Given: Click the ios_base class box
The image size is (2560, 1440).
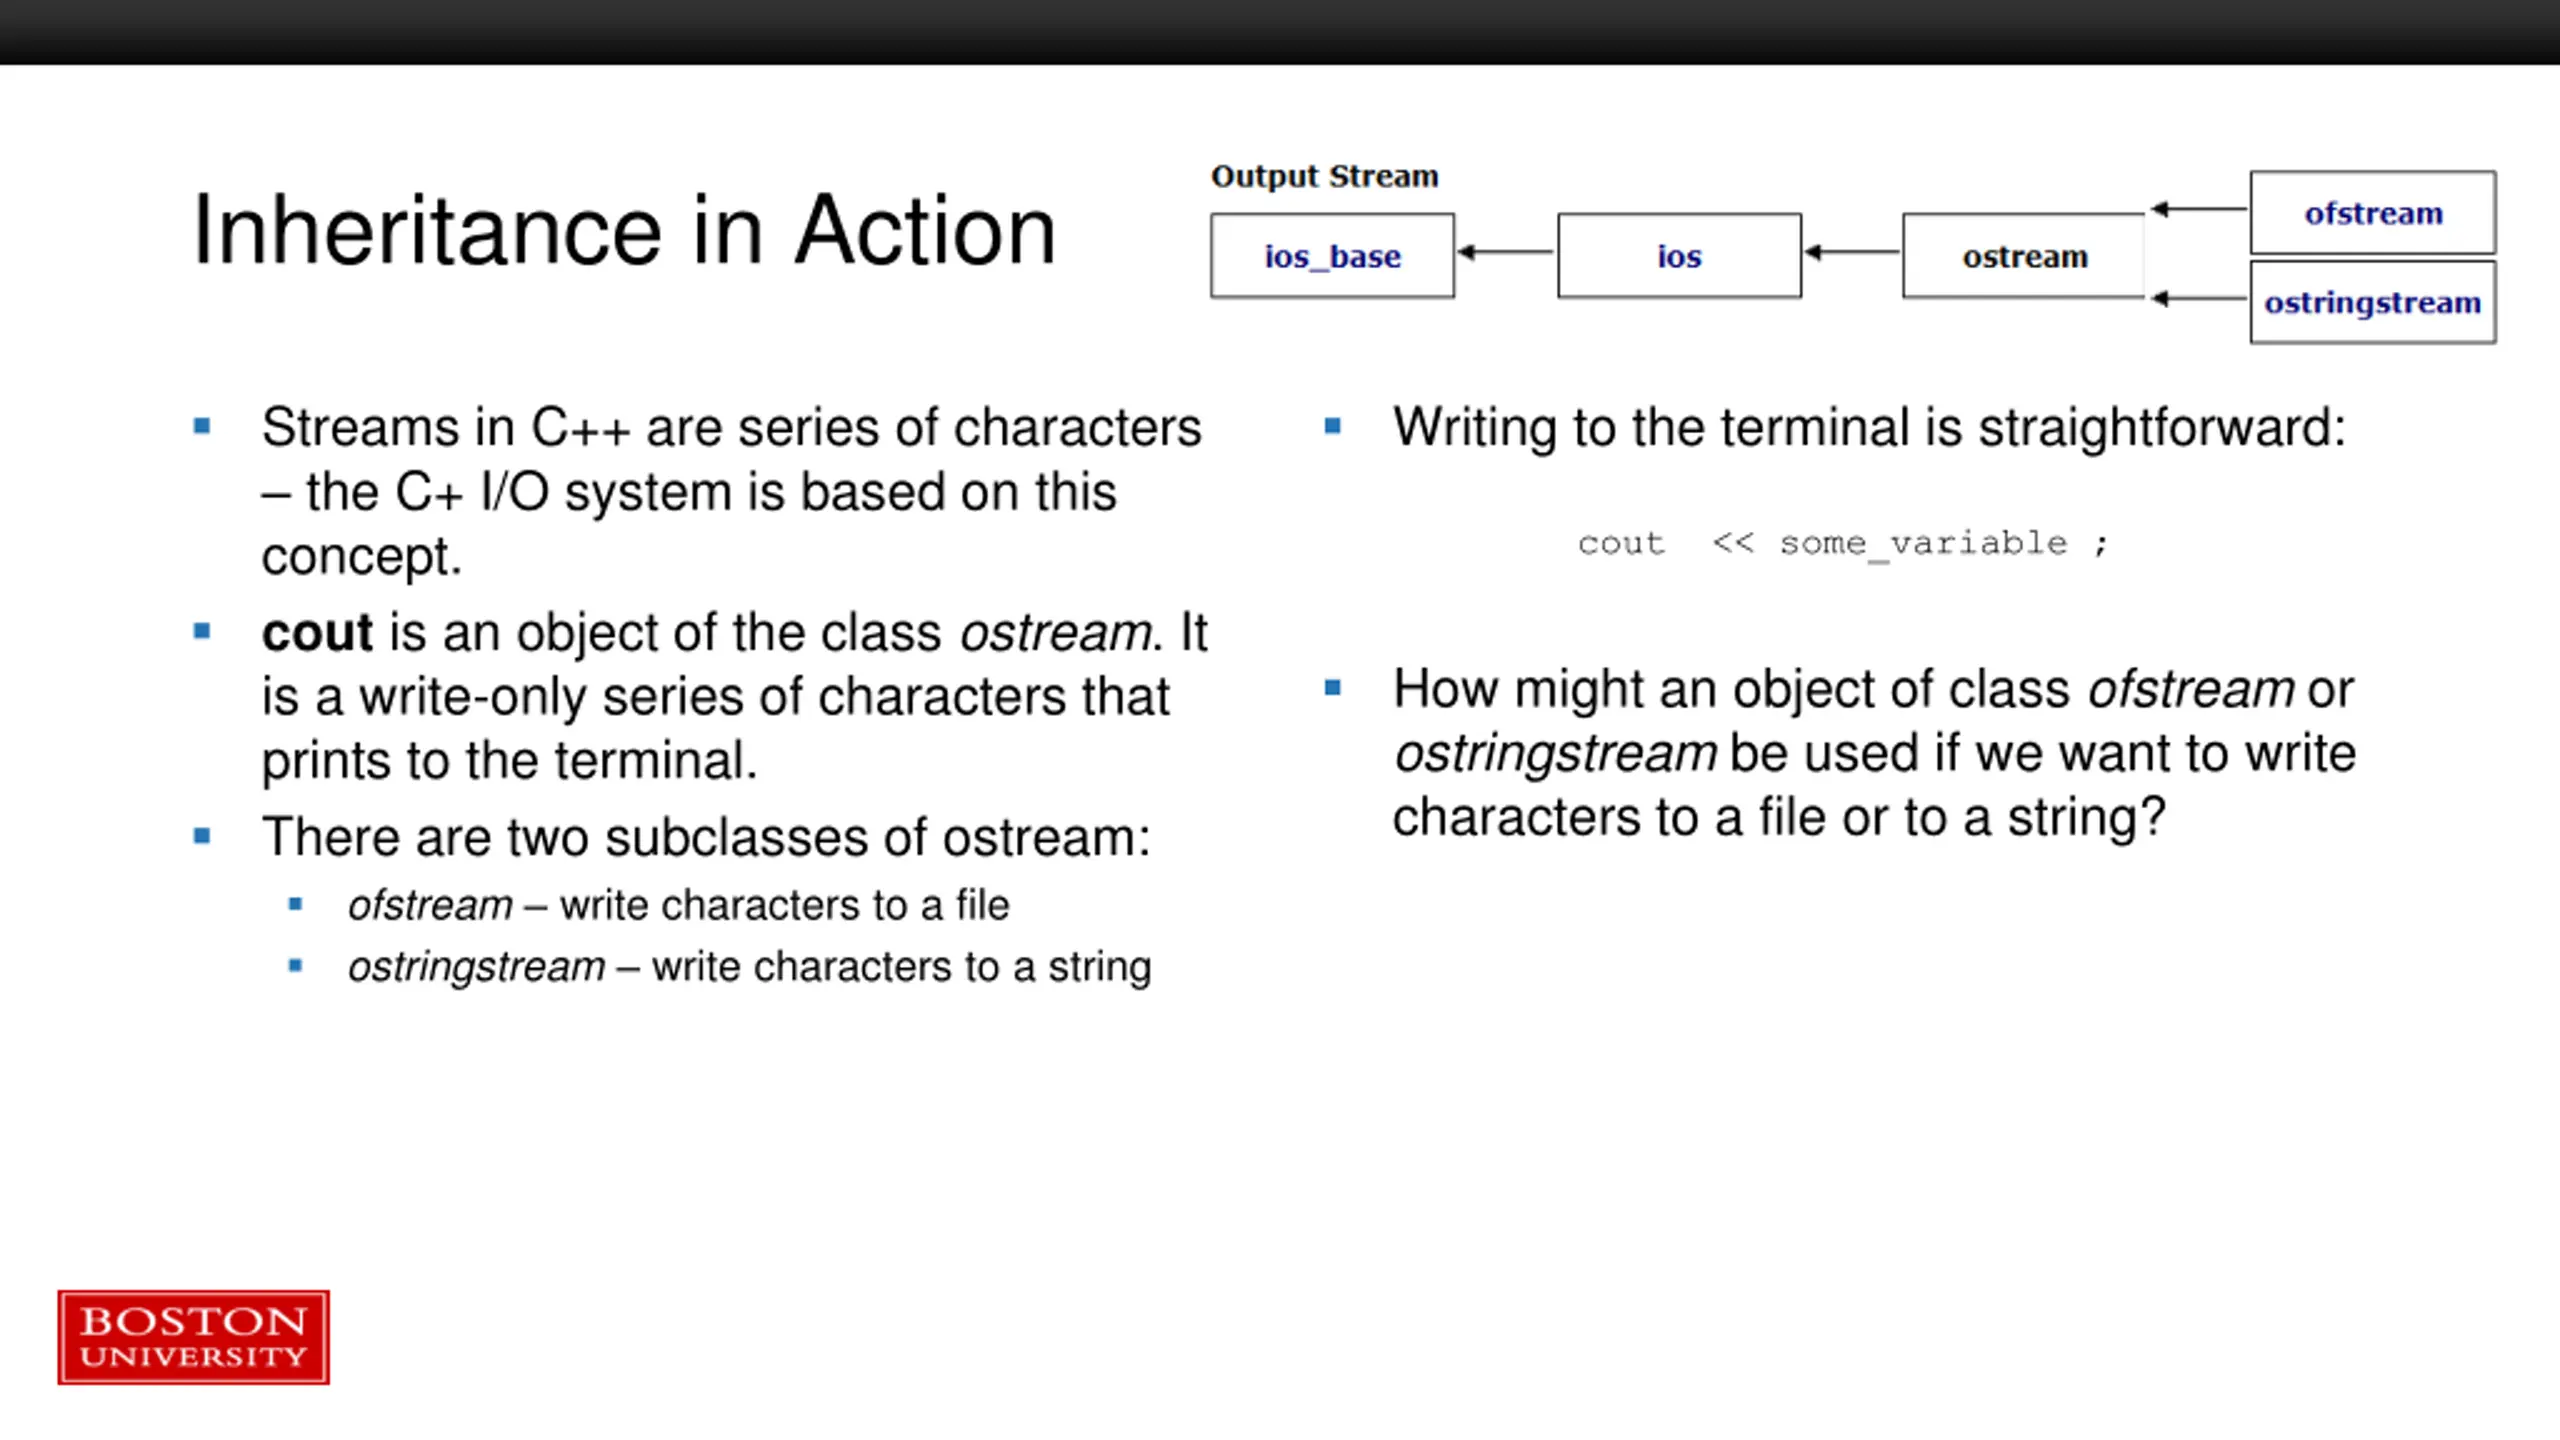Looking at the screenshot, I should tap(1332, 256).
